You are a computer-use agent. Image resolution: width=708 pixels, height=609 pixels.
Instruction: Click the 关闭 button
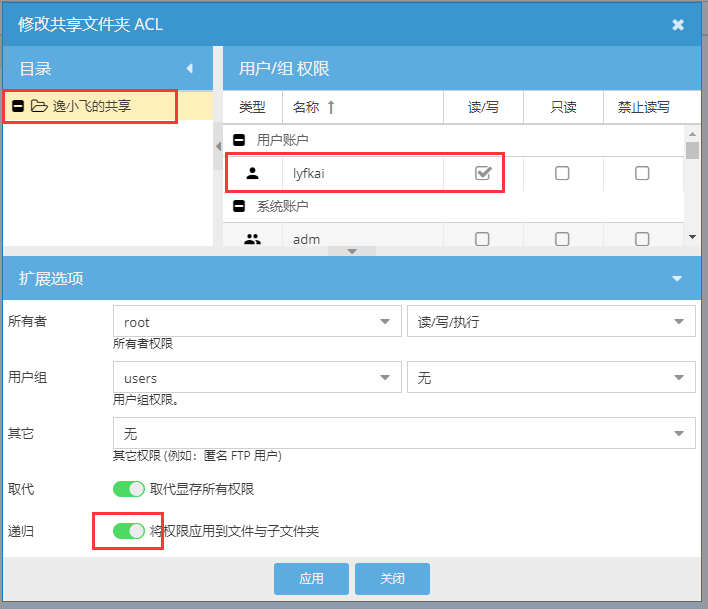392,578
